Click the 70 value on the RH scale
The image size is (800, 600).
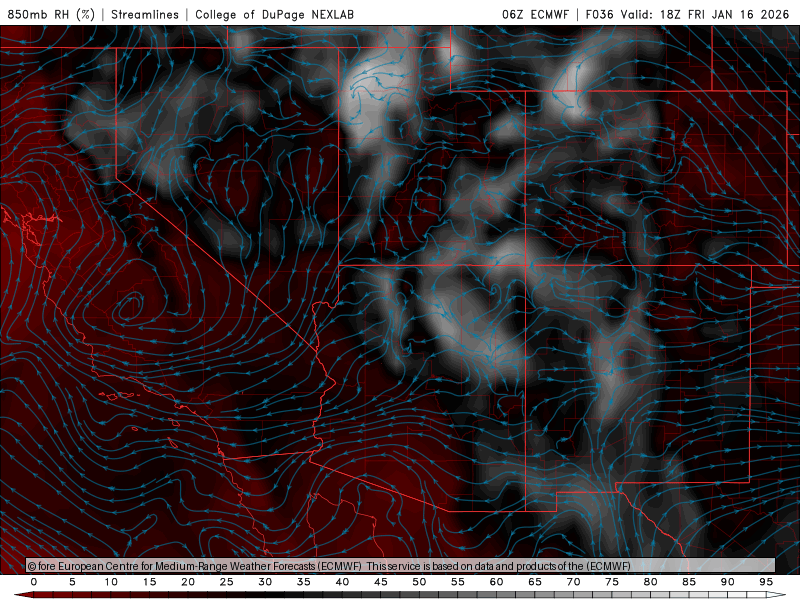pos(573,582)
